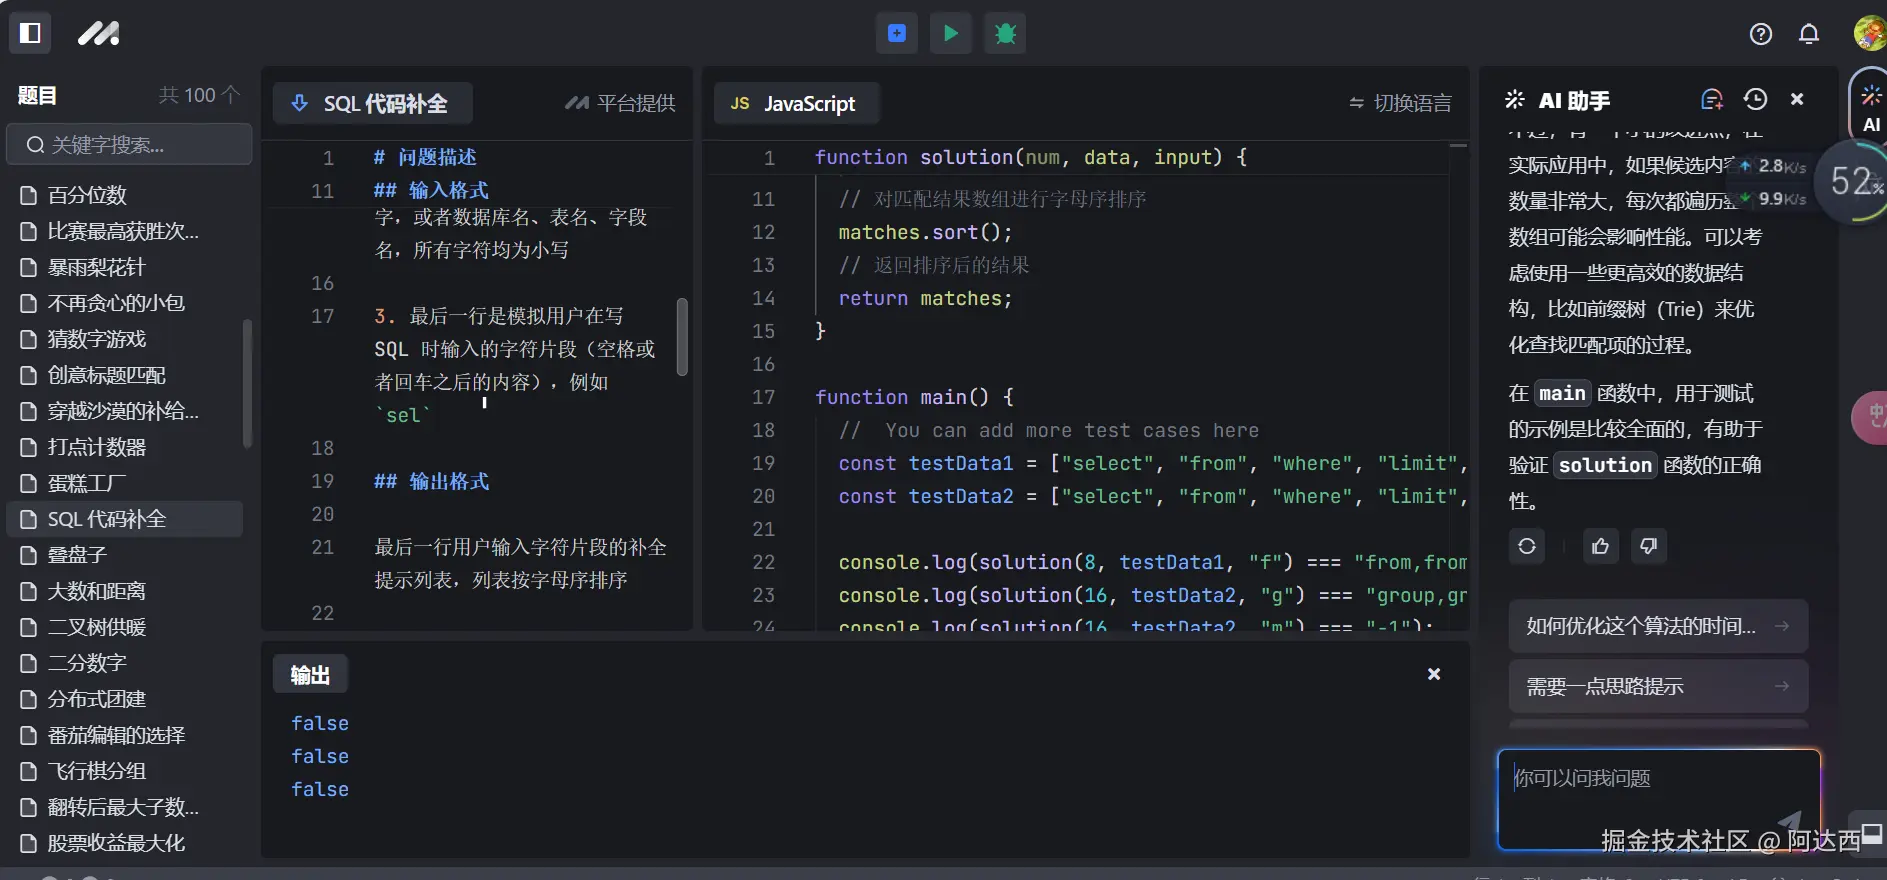The height and width of the screenshot is (880, 1887).
Task: Open the 二叉树供暖 problem
Action: 97,627
